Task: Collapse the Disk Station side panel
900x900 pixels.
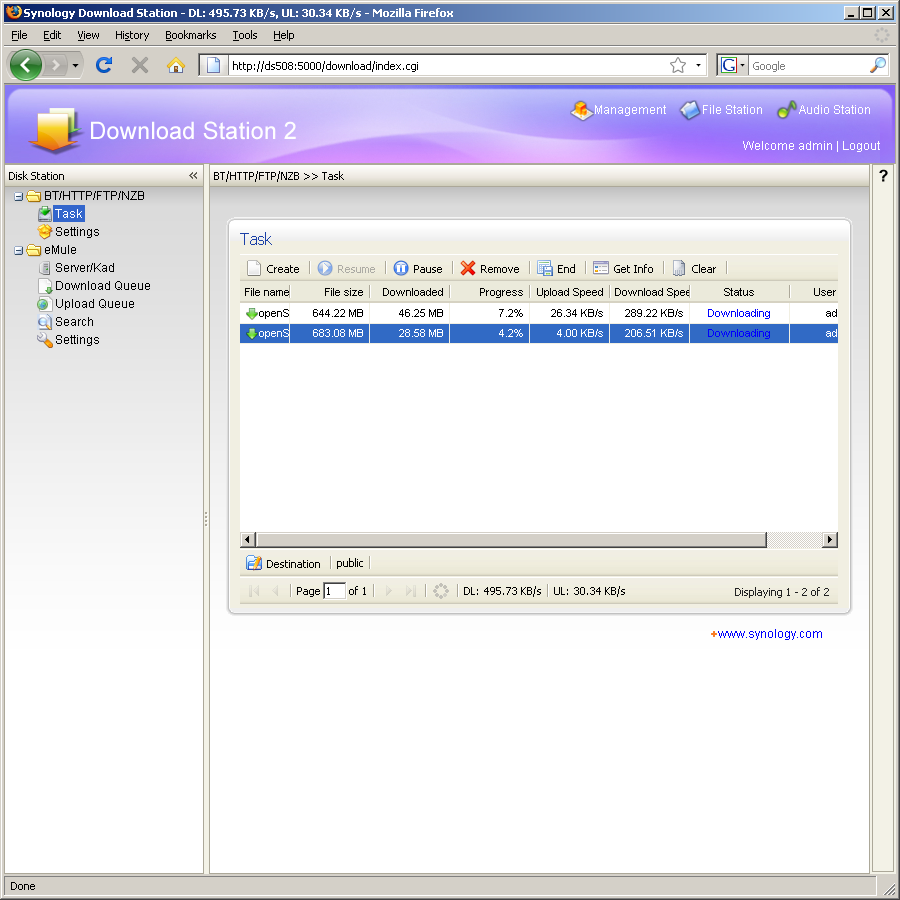Action: click(x=193, y=176)
